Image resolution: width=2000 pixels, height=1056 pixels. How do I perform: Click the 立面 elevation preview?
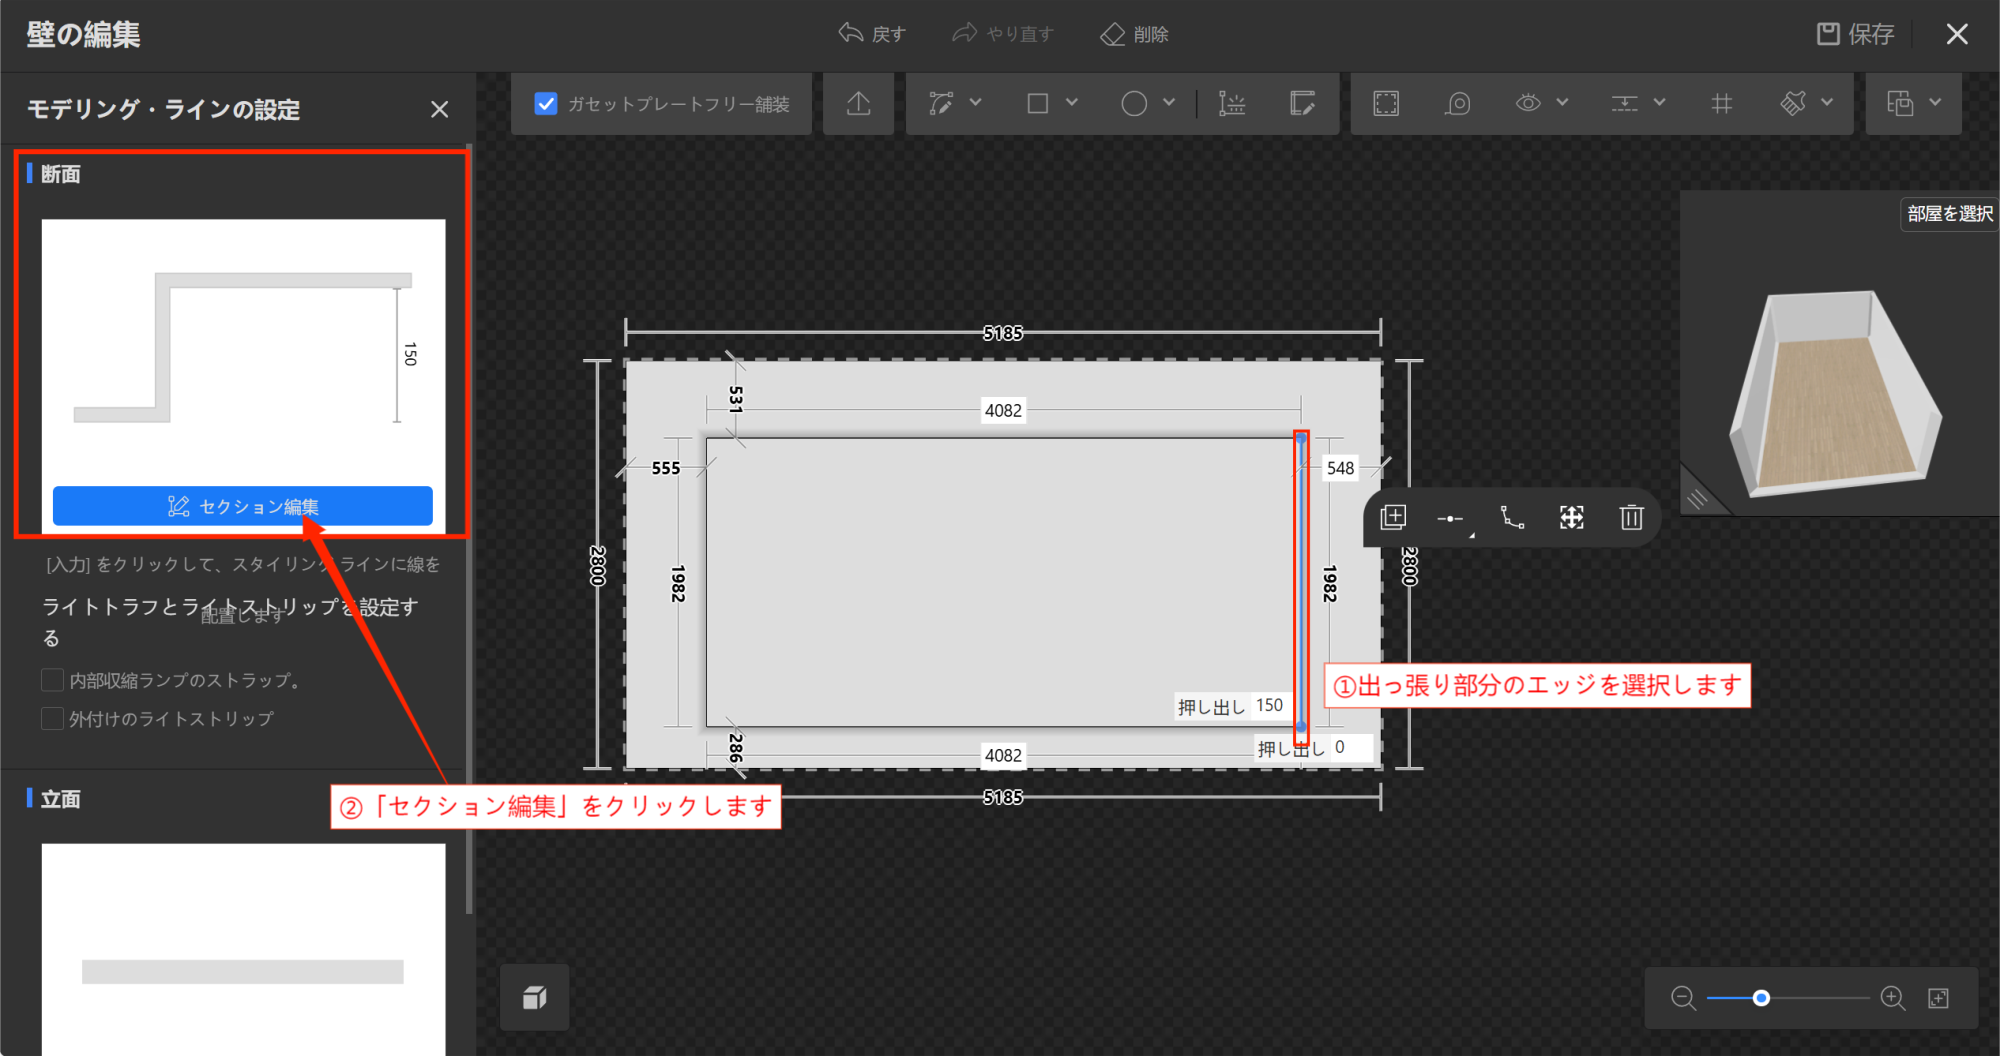pos(243,949)
